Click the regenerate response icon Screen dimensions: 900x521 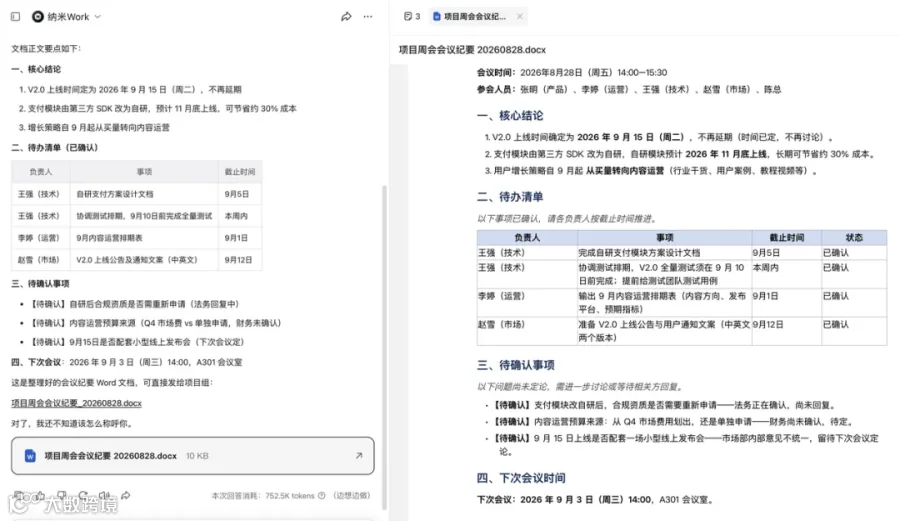pos(83,495)
